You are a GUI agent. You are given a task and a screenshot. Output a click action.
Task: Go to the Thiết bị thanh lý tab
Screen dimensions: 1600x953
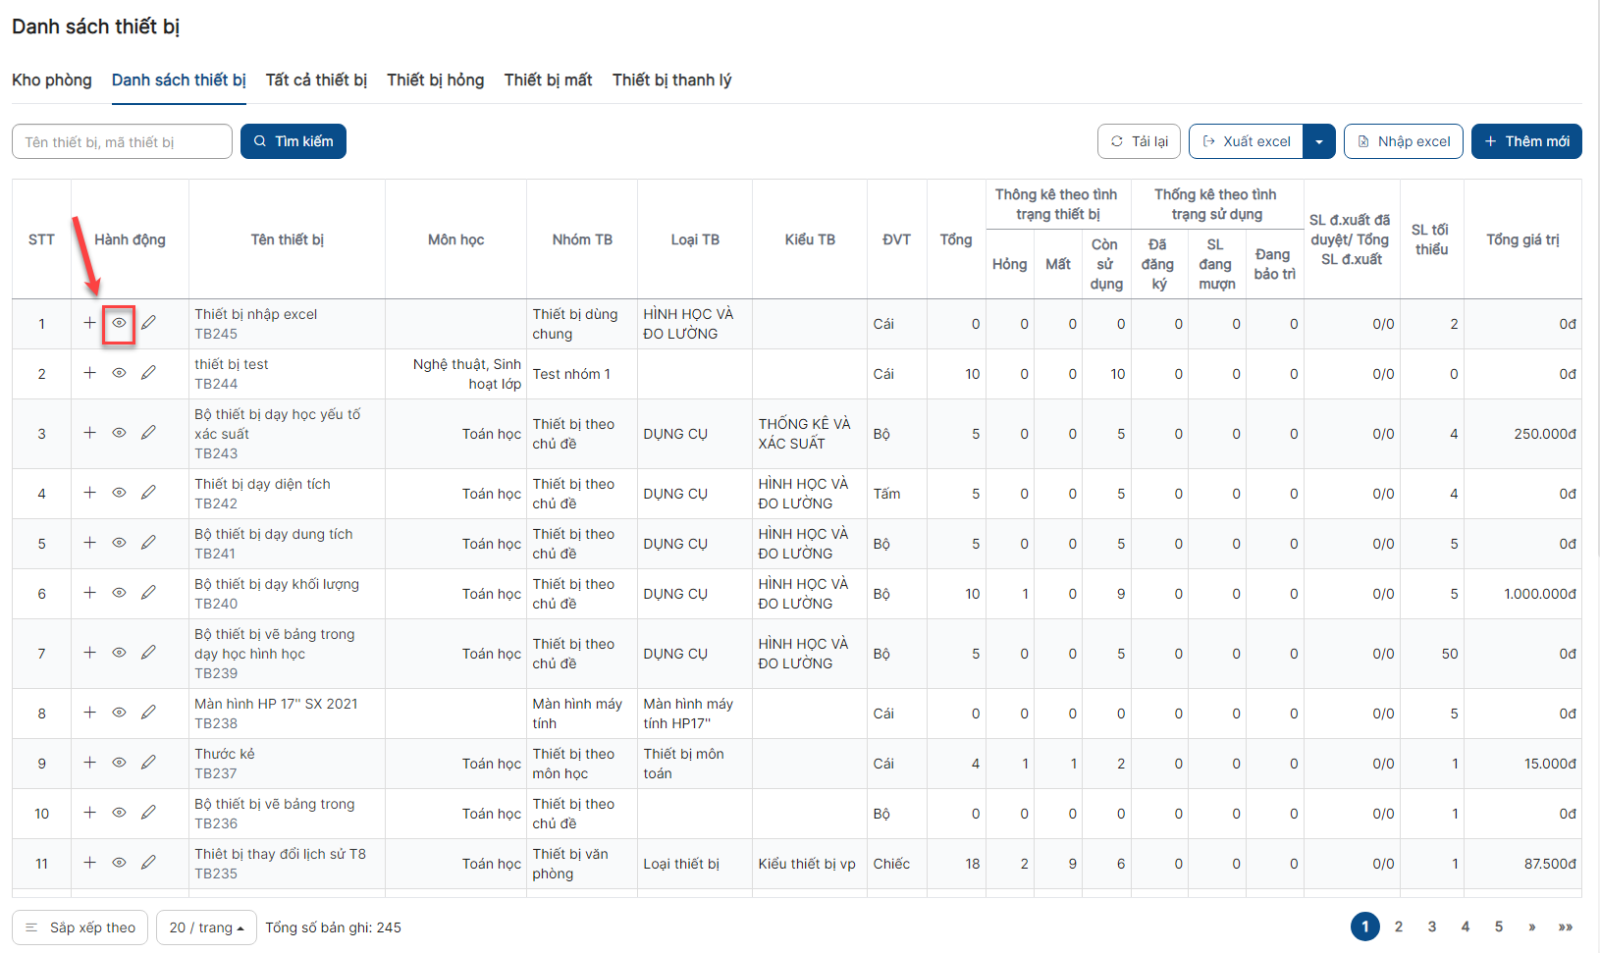coord(672,80)
